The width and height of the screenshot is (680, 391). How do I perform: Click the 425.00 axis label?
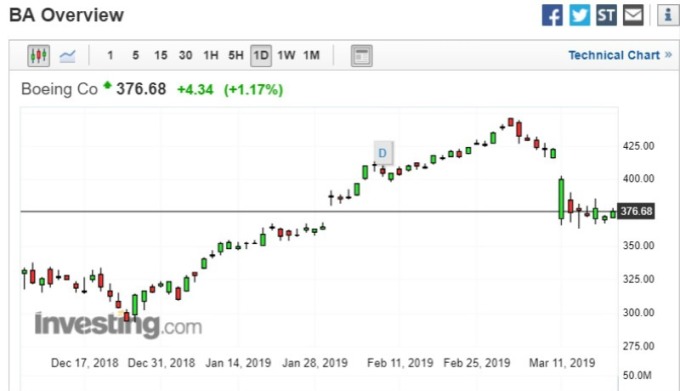[x=638, y=146]
